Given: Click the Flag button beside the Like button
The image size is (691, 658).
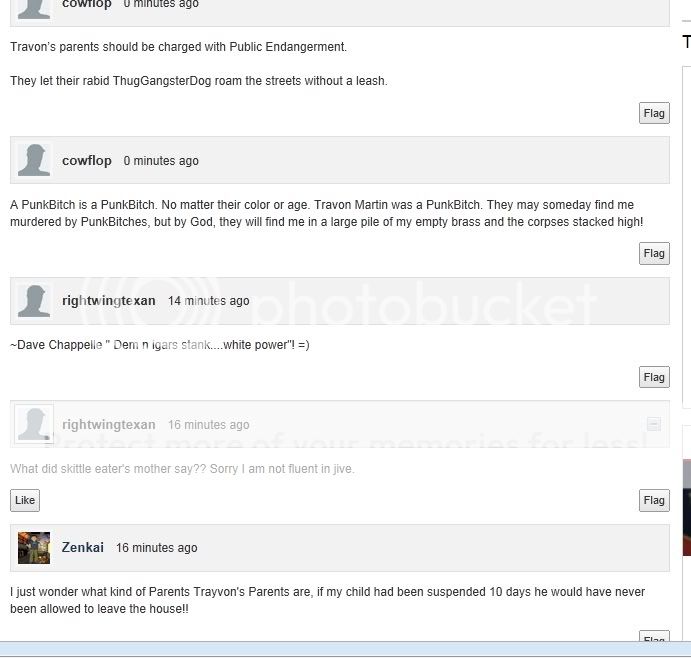Looking at the screenshot, I should point(654,500).
